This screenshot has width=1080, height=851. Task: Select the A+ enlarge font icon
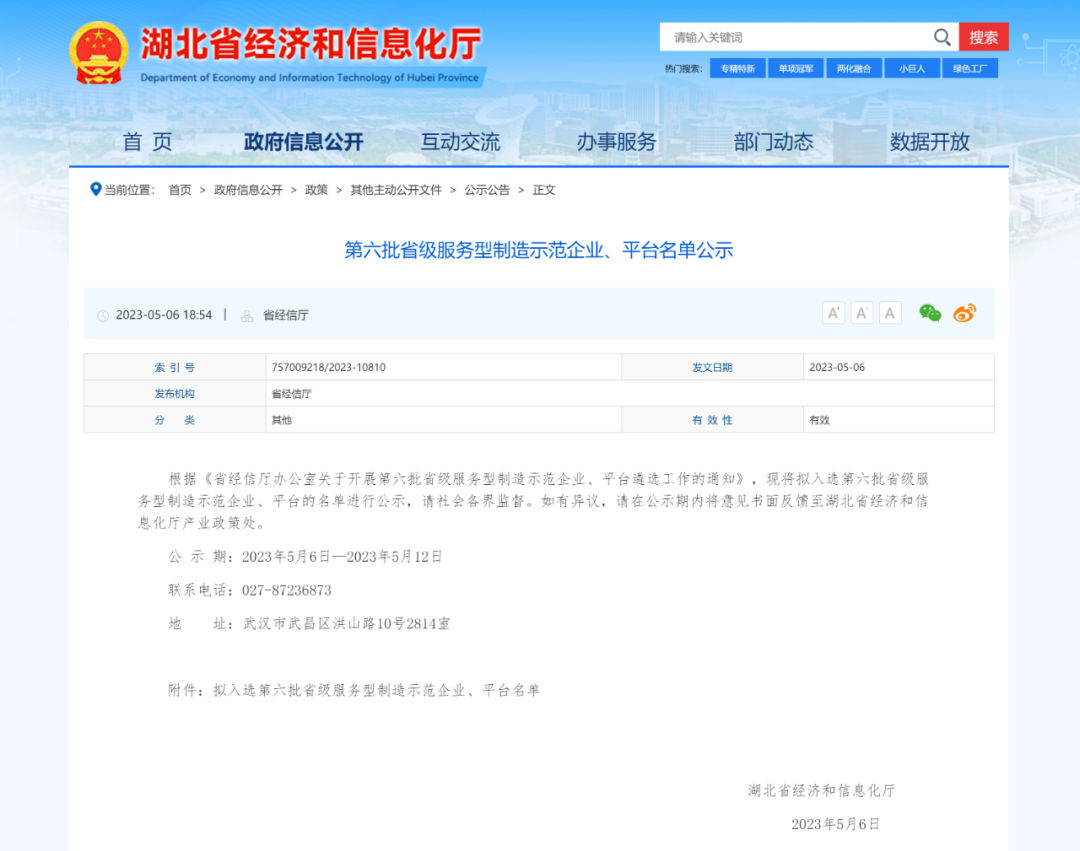pyautogui.click(x=833, y=312)
